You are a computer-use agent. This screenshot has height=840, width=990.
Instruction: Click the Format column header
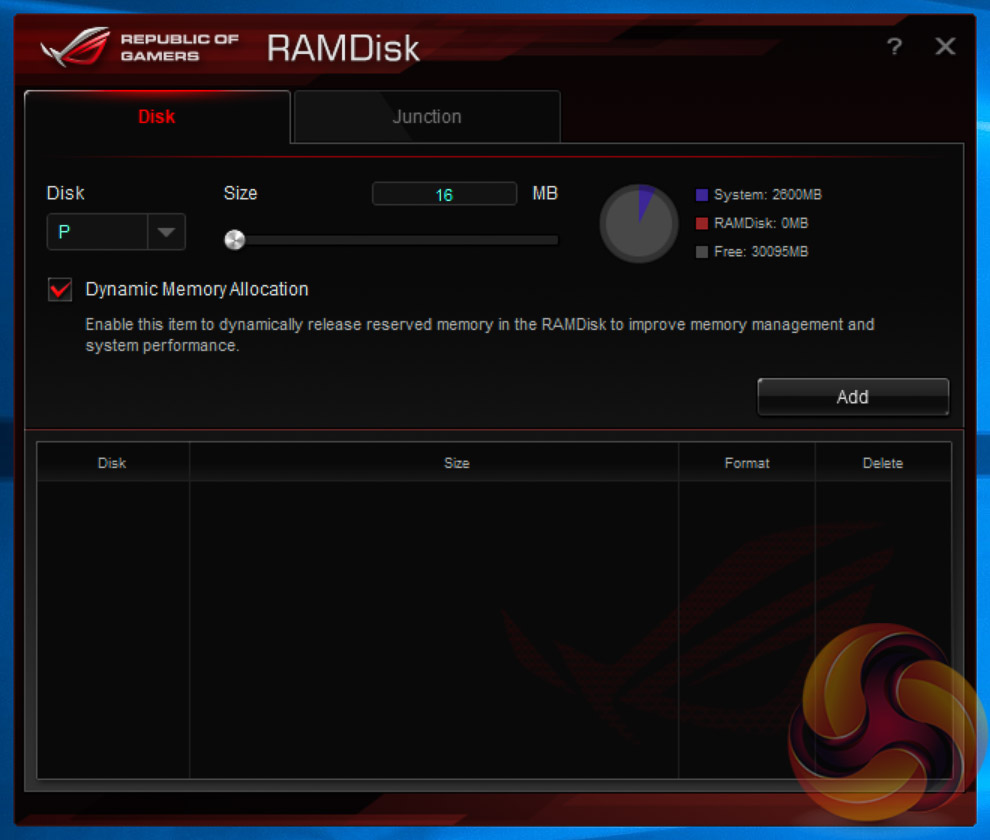click(x=747, y=463)
